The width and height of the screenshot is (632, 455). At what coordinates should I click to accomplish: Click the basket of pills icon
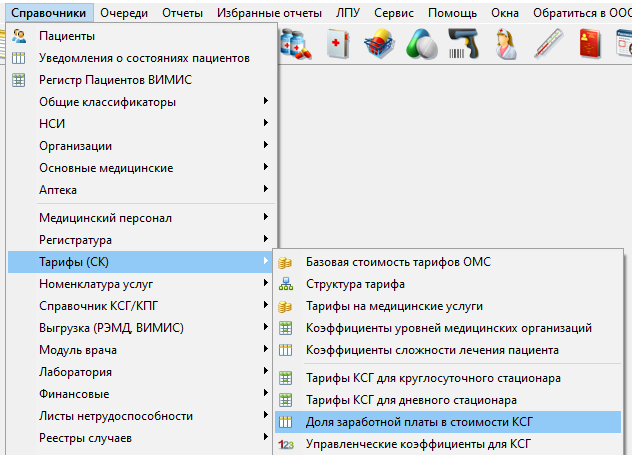click(379, 47)
